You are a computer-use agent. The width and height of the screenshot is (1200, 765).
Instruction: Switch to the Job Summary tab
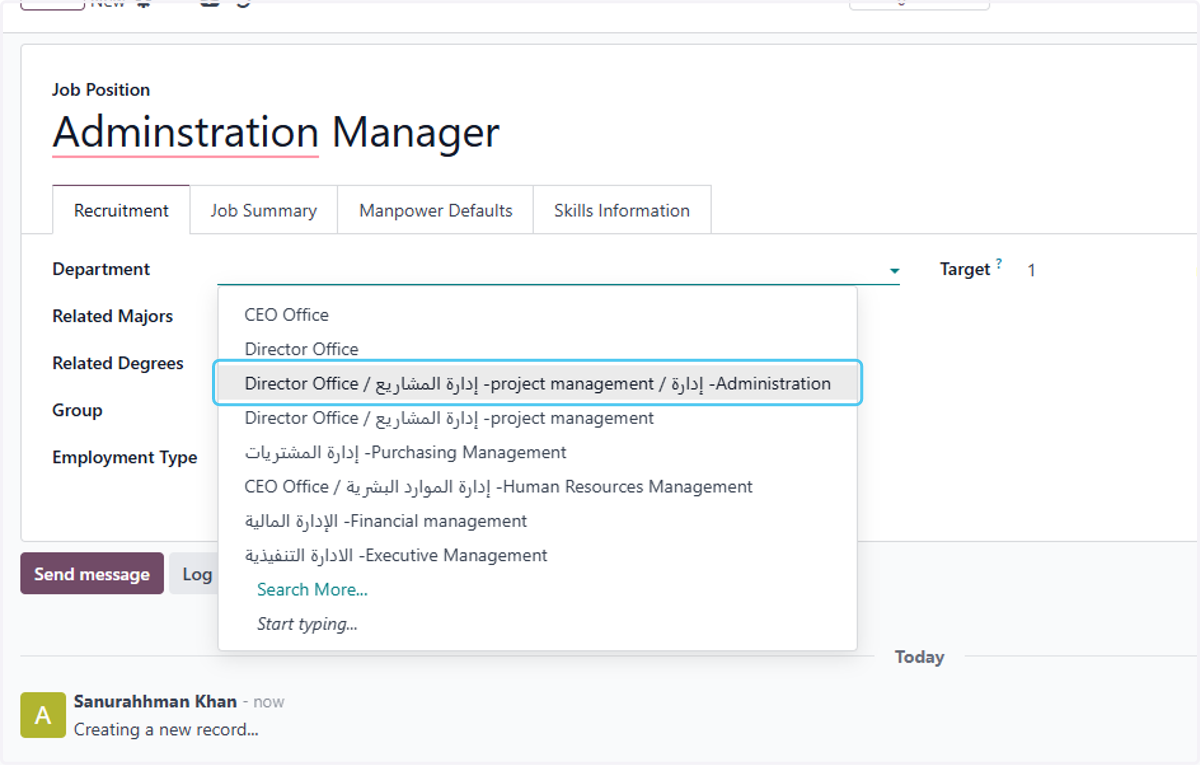pyautogui.click(x=263, y=210)
